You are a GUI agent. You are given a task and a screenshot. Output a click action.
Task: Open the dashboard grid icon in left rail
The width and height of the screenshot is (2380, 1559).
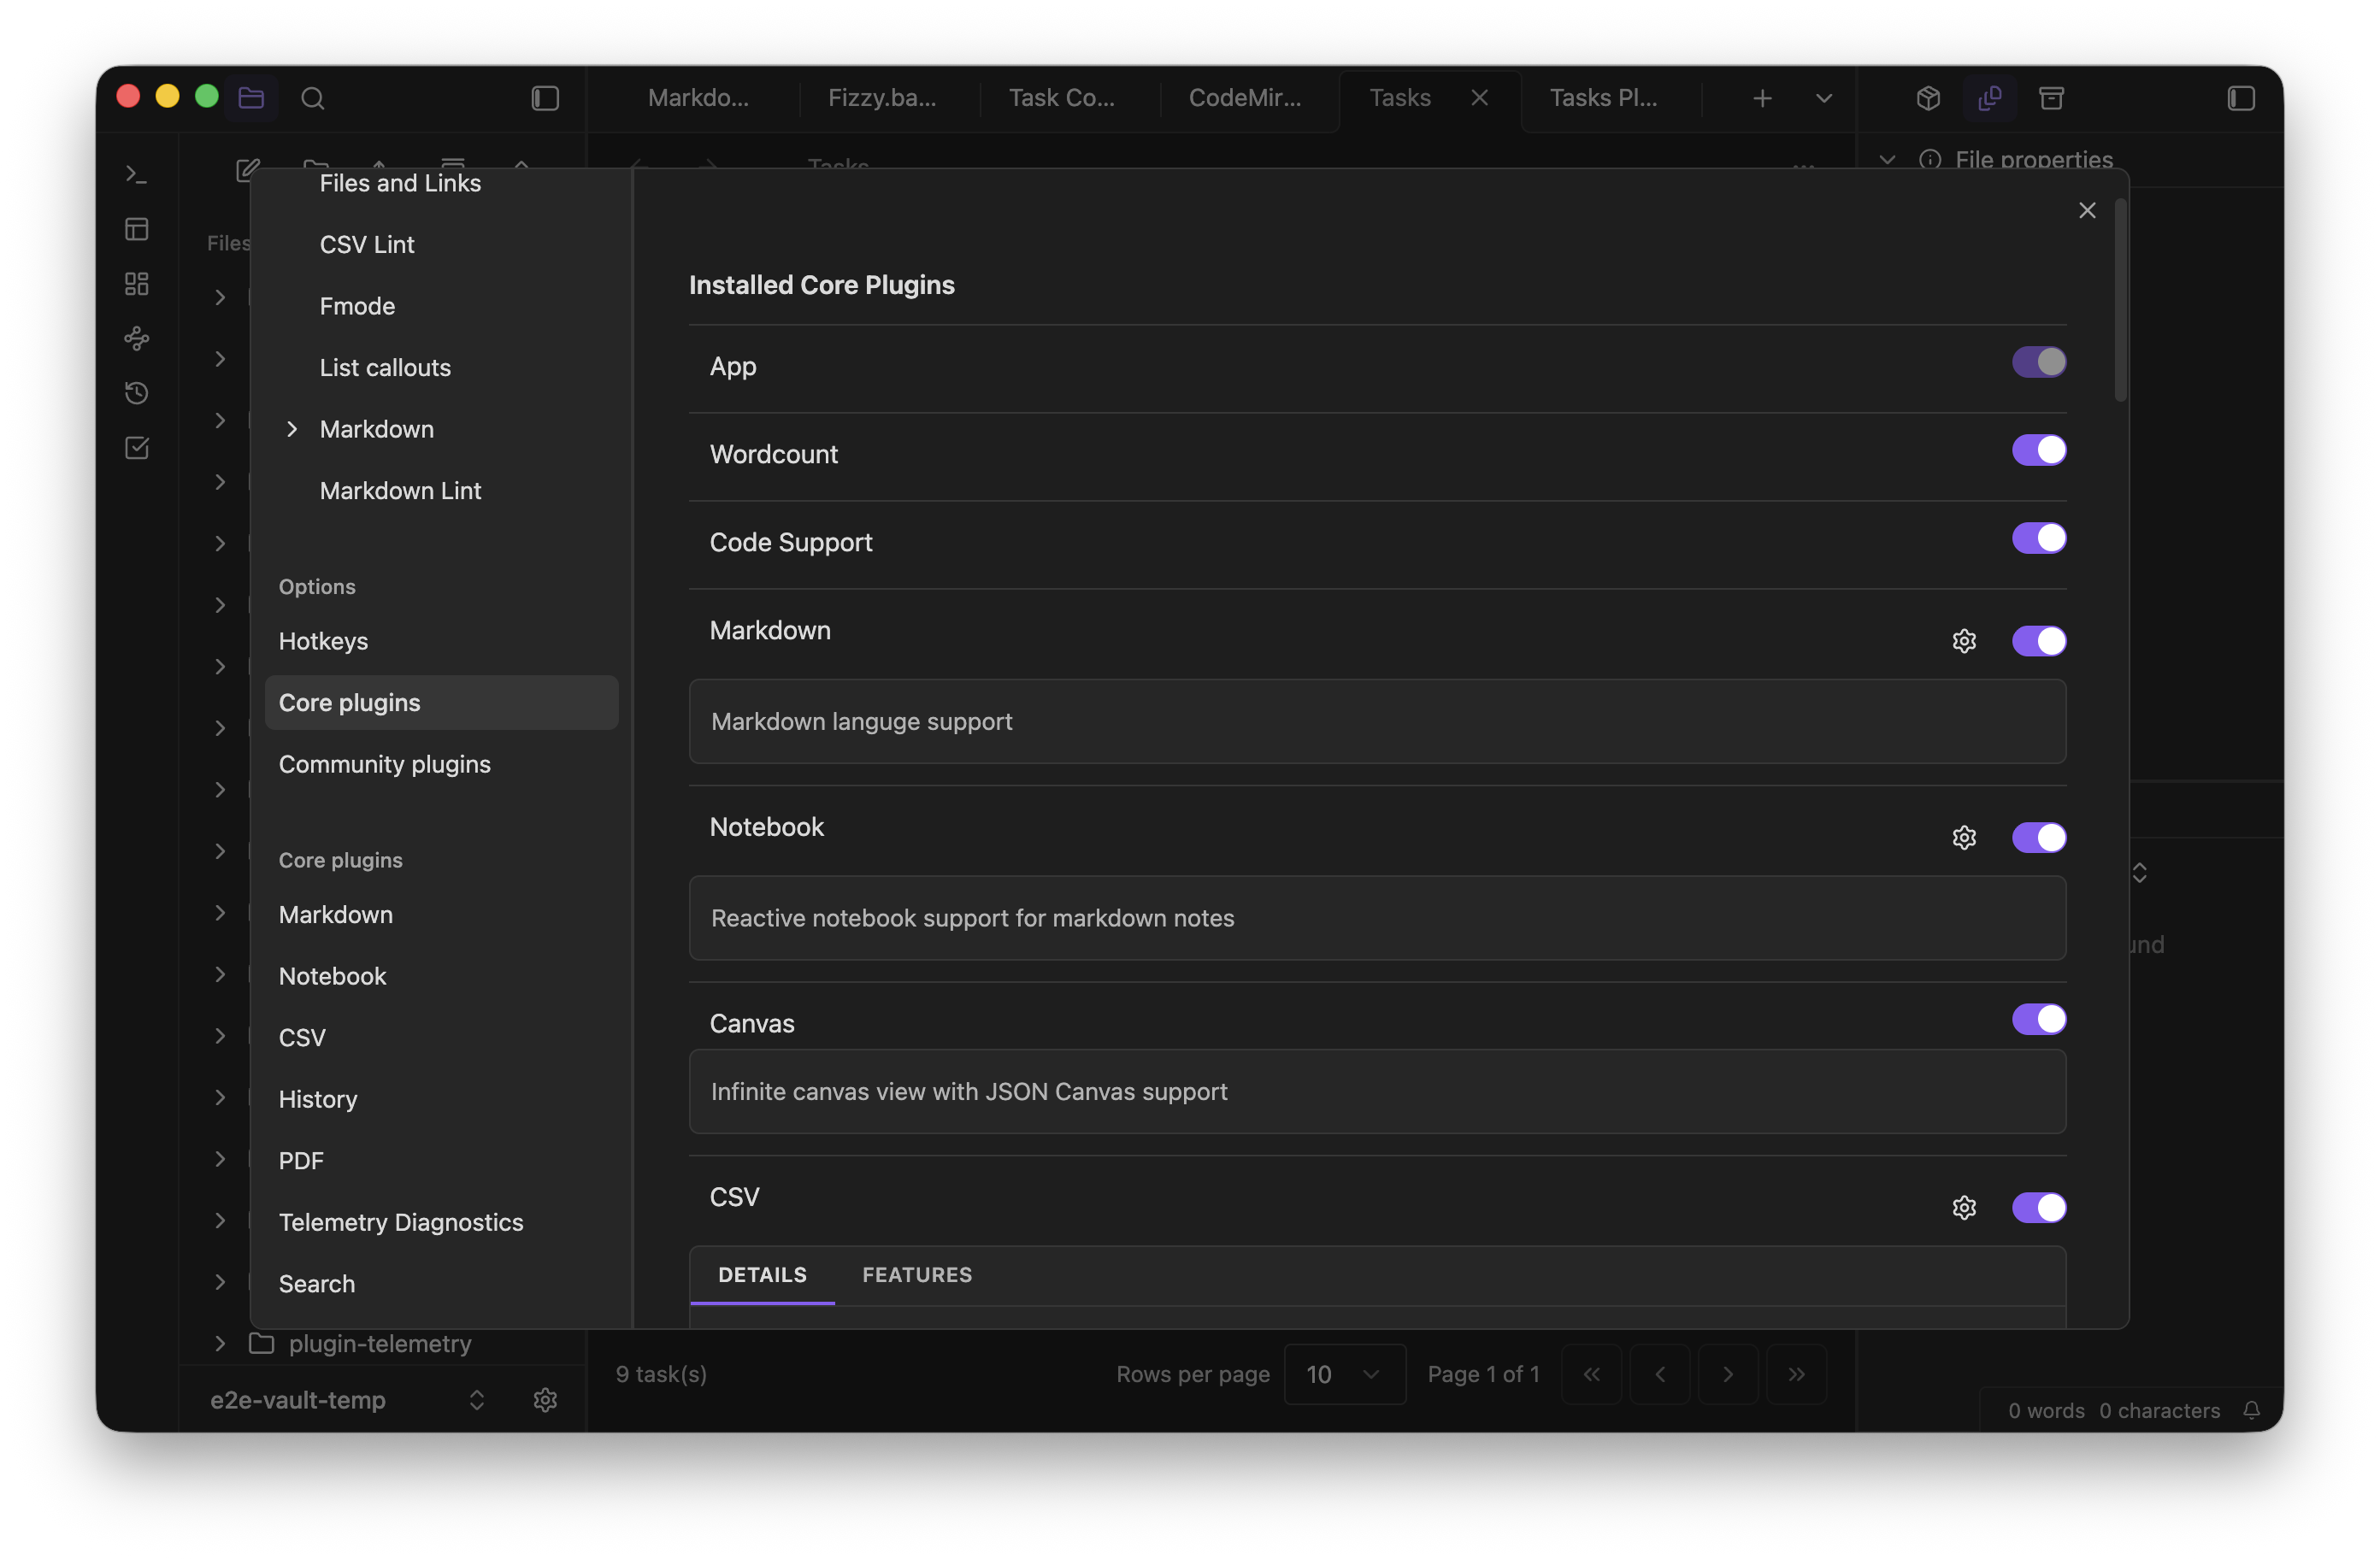tap(137, 284)
